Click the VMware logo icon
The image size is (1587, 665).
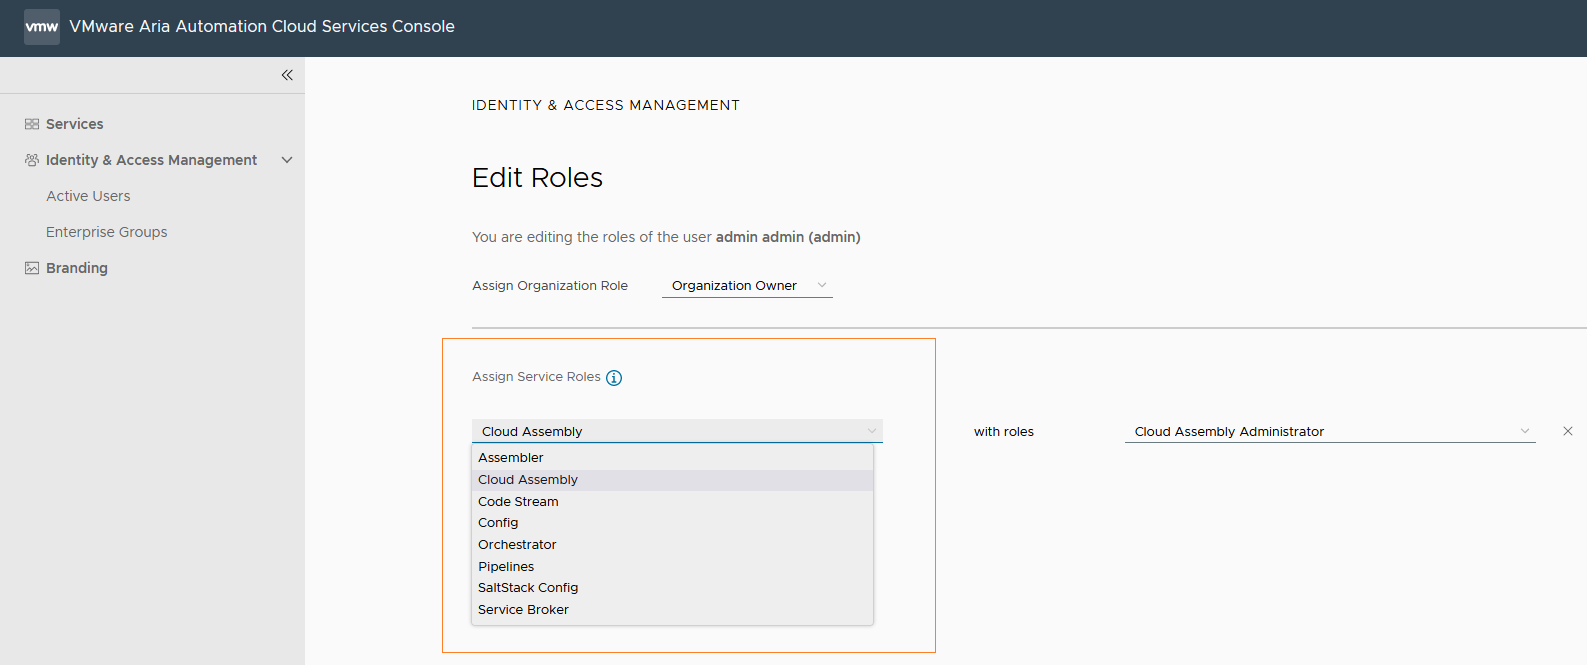pyautogui.click(x=42, y=27)
